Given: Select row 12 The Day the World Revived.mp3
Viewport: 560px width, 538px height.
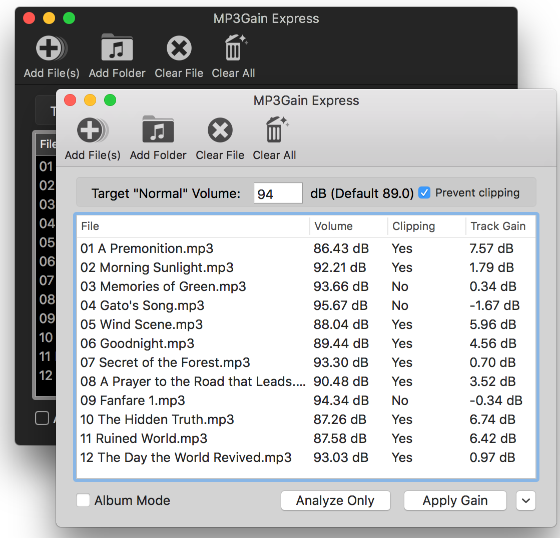Looking at the screenshot, I should pyautogui.click(x=306, y=457).
